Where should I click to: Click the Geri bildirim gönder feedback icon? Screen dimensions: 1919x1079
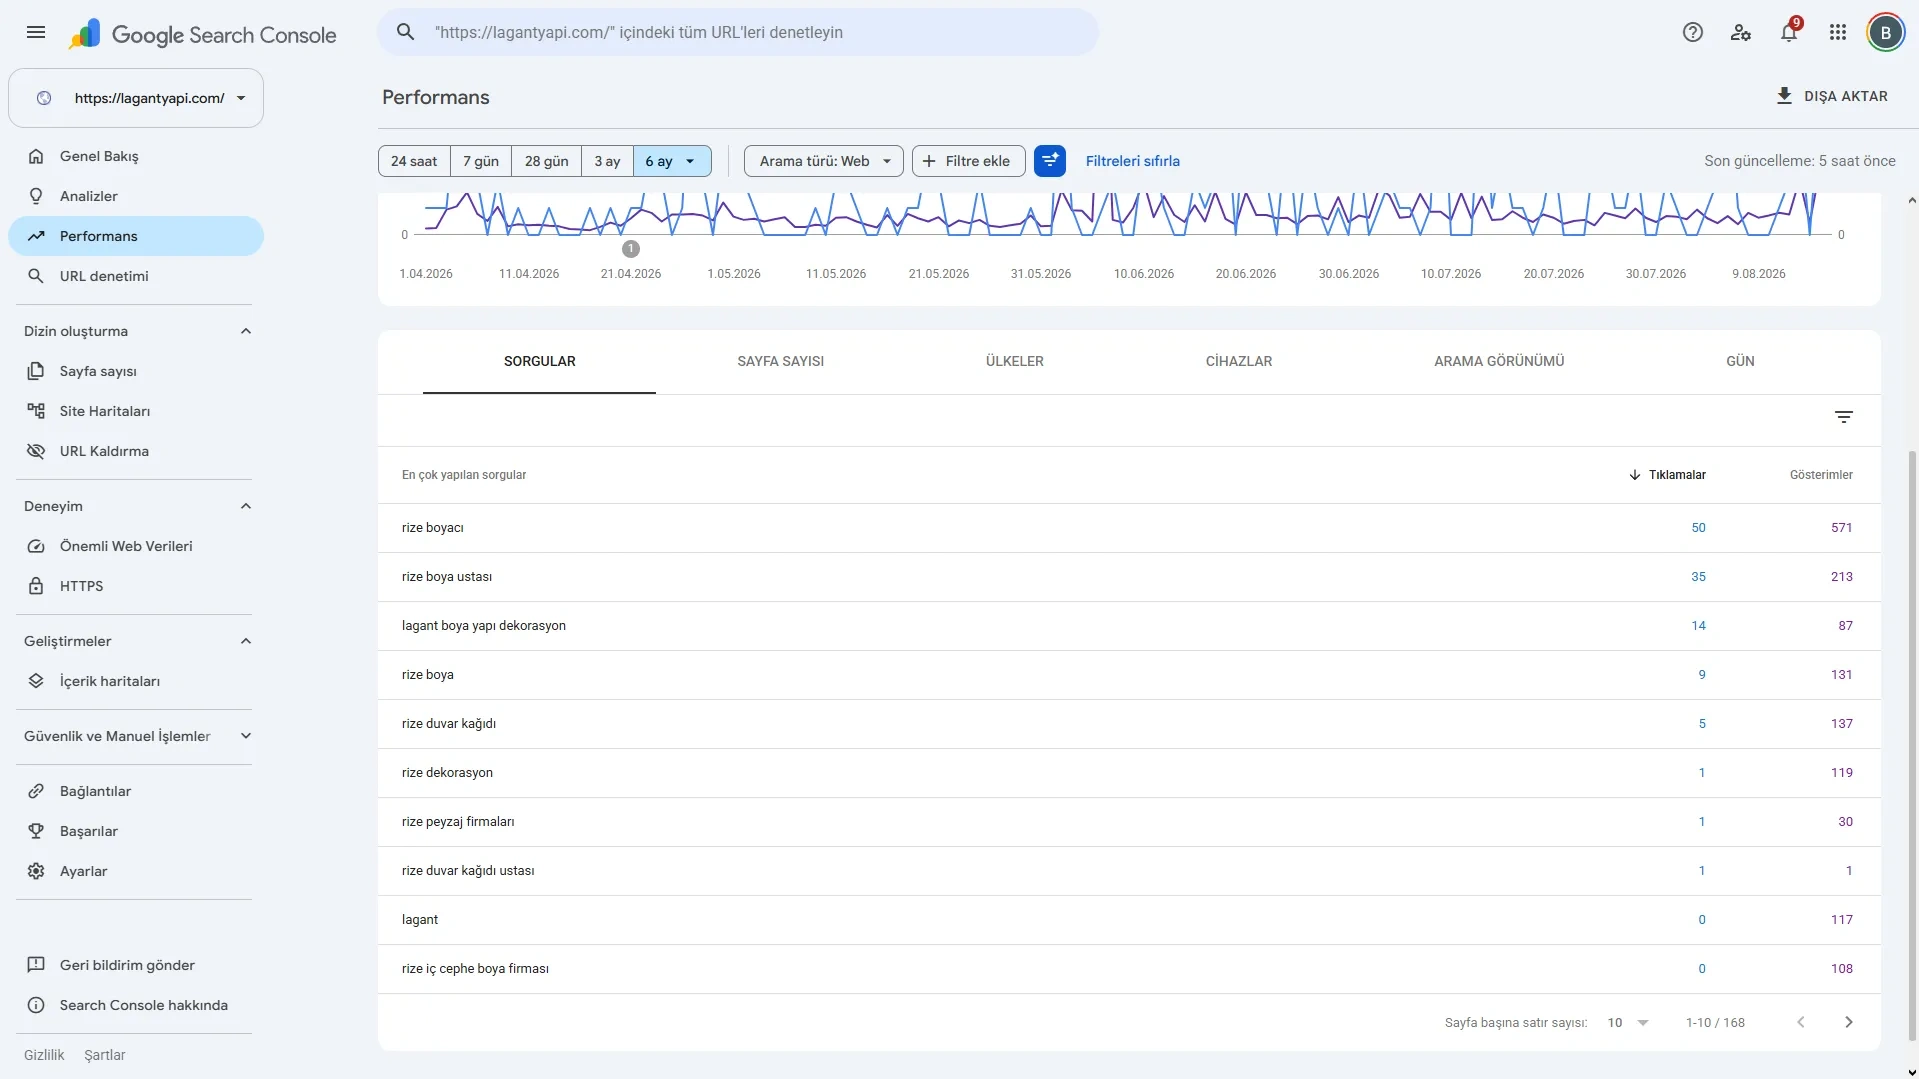[x=36, y=965]
